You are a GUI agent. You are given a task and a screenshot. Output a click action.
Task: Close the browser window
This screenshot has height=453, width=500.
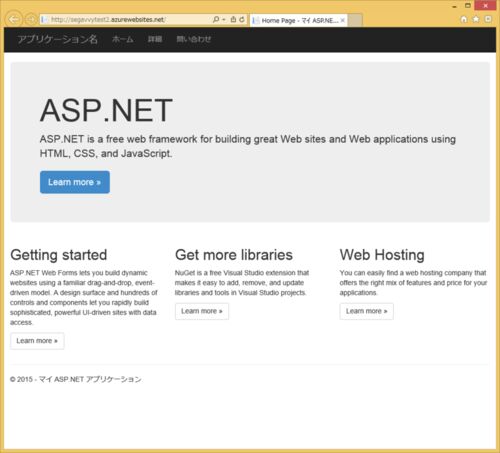485,6
